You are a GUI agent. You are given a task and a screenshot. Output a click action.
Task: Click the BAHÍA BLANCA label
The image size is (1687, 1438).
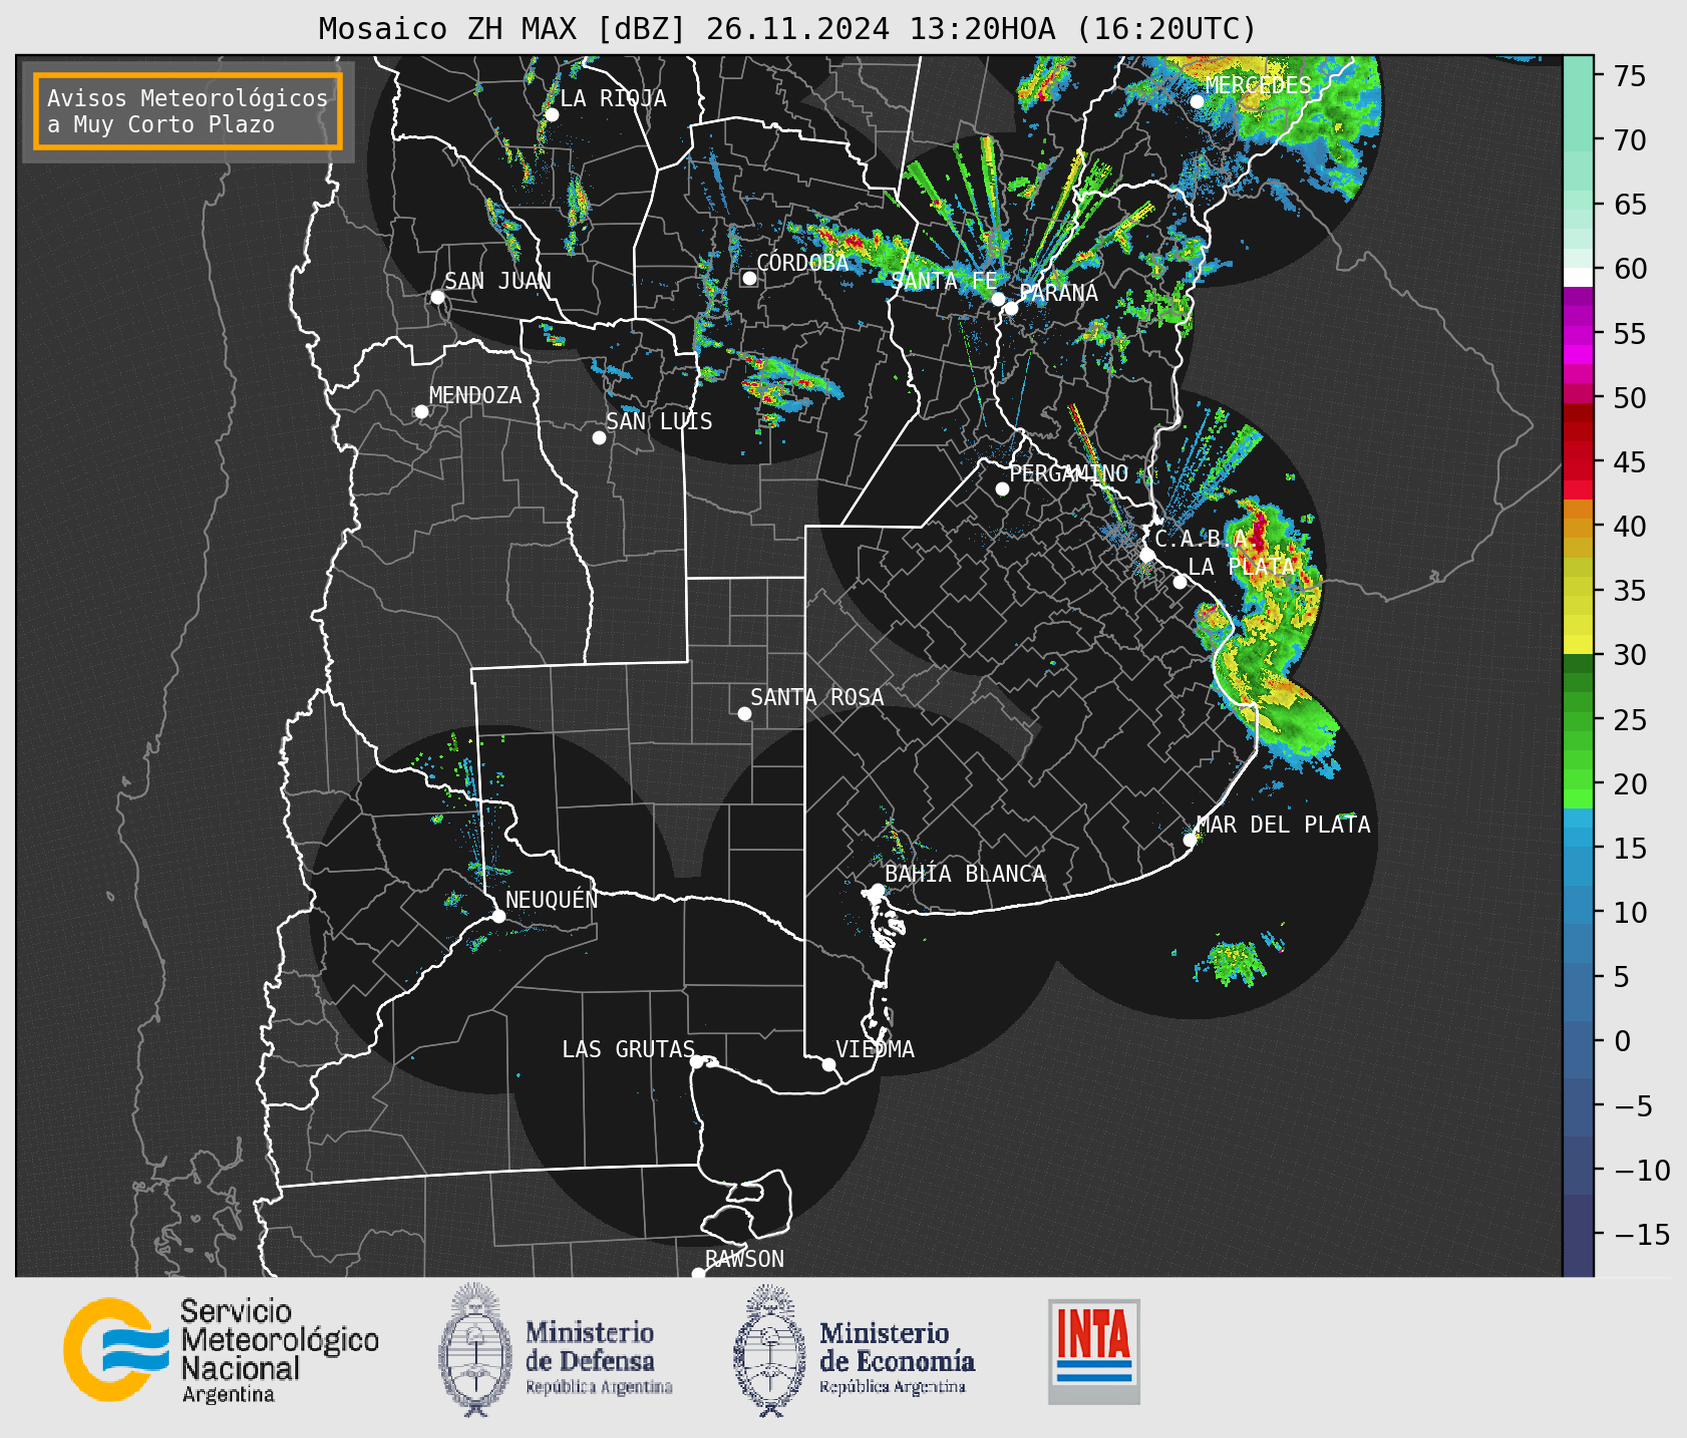point(965,874)
